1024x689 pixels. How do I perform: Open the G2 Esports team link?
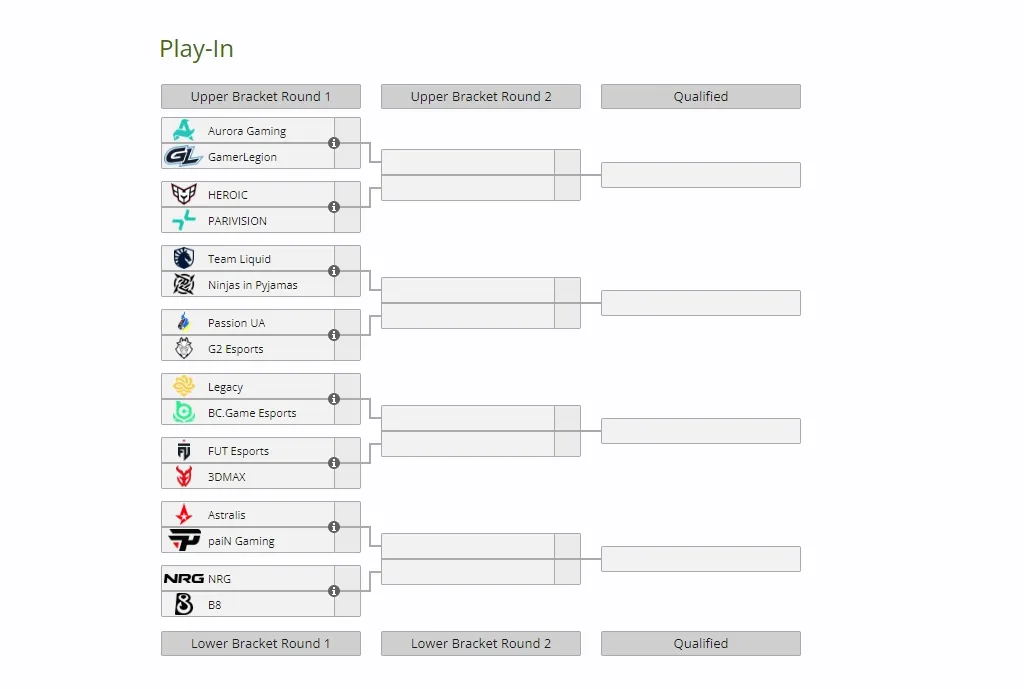tap(236, 349)
